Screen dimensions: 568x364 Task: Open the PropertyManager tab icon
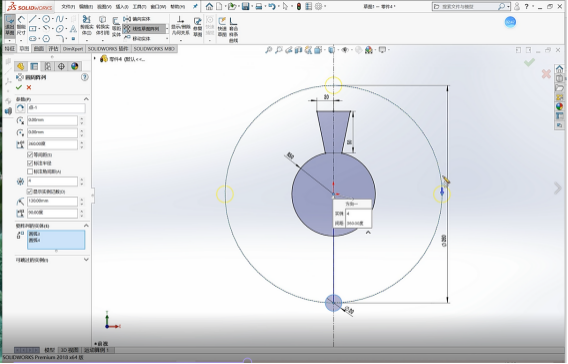(x=34, y=66)
